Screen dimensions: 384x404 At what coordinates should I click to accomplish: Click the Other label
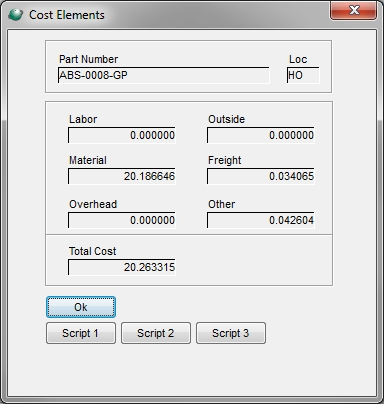click(x=222, y=204)
